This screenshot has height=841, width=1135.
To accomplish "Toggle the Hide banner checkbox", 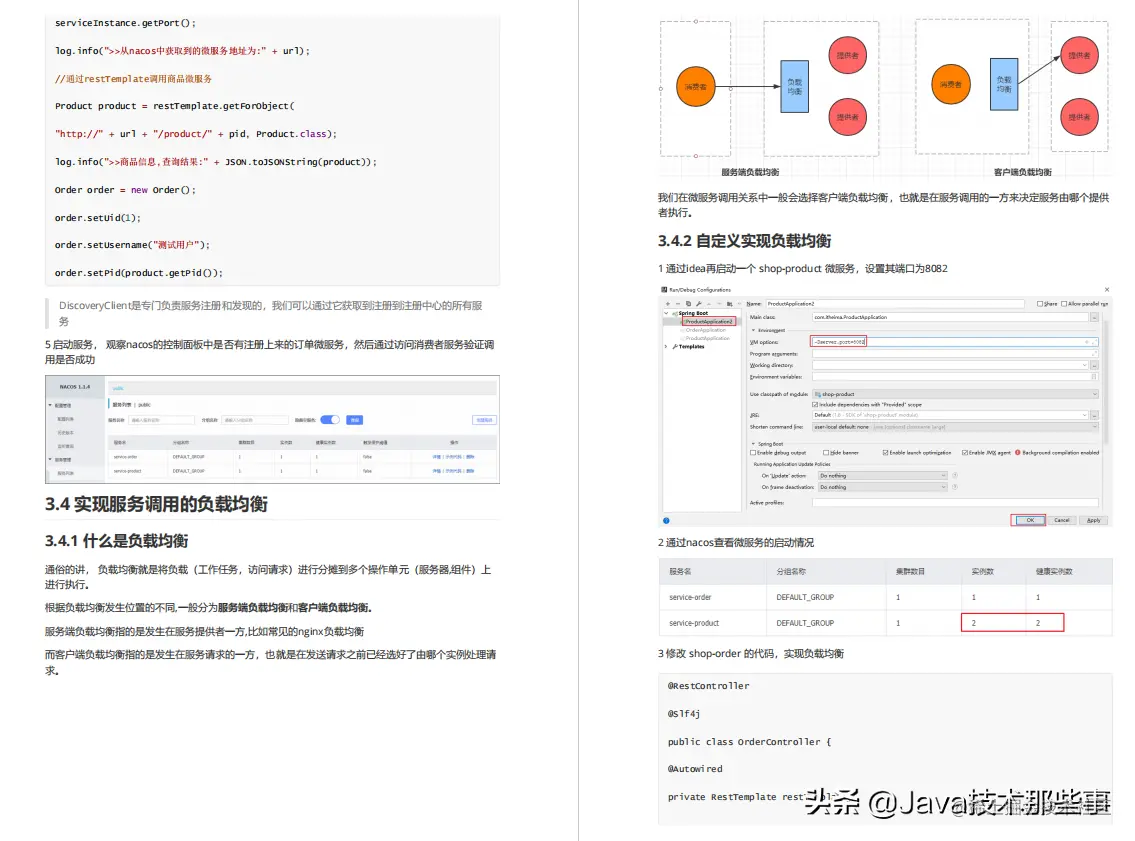I will [x=826, y=452].
